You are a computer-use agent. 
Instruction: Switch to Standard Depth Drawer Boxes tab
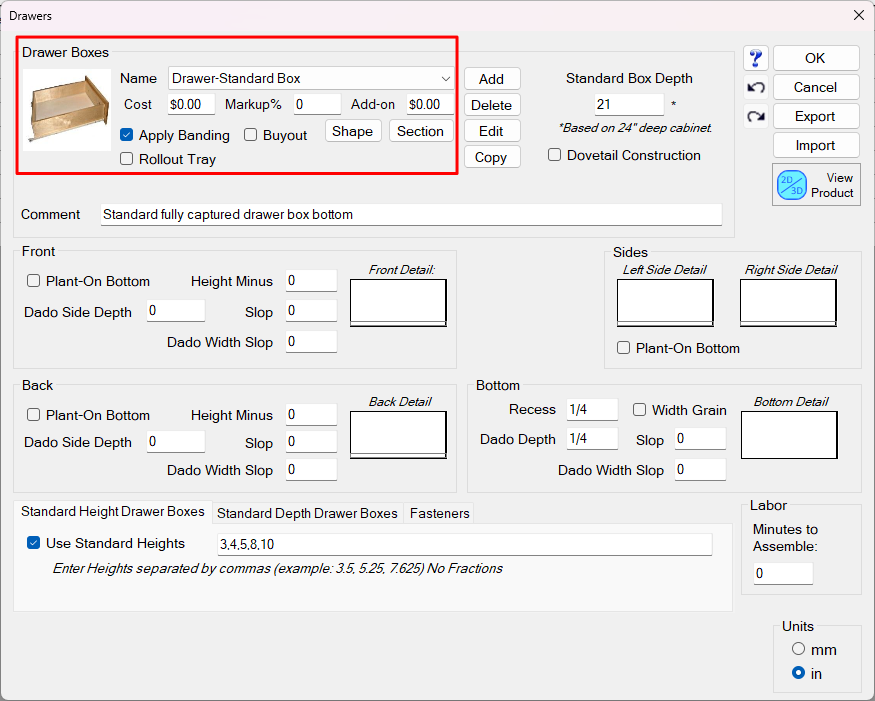307,513
